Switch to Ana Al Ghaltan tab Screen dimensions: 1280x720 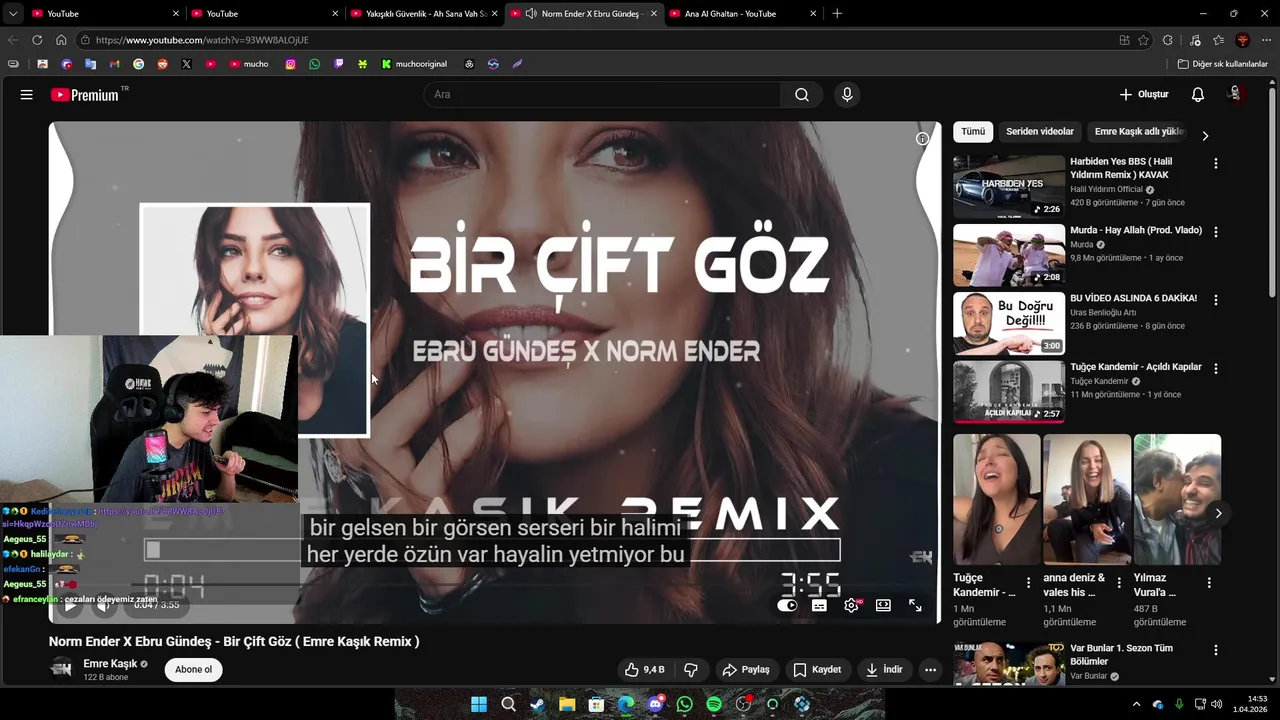pos(741,14)
